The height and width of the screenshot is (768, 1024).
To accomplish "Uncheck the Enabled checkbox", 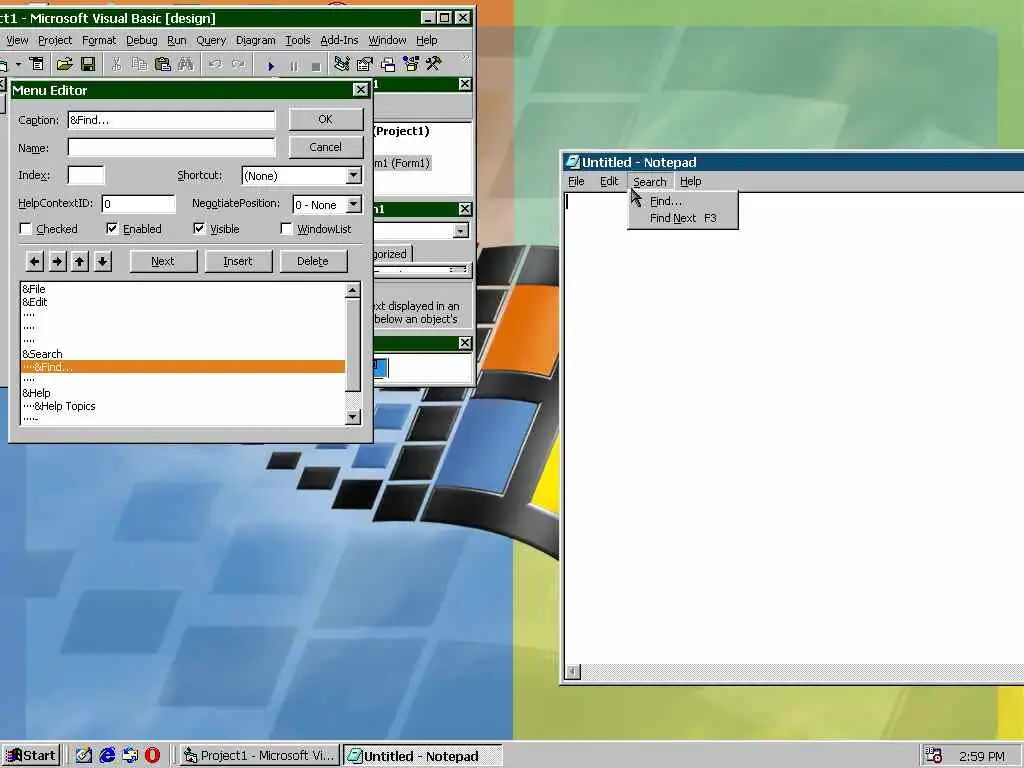I will coord(112,229).
